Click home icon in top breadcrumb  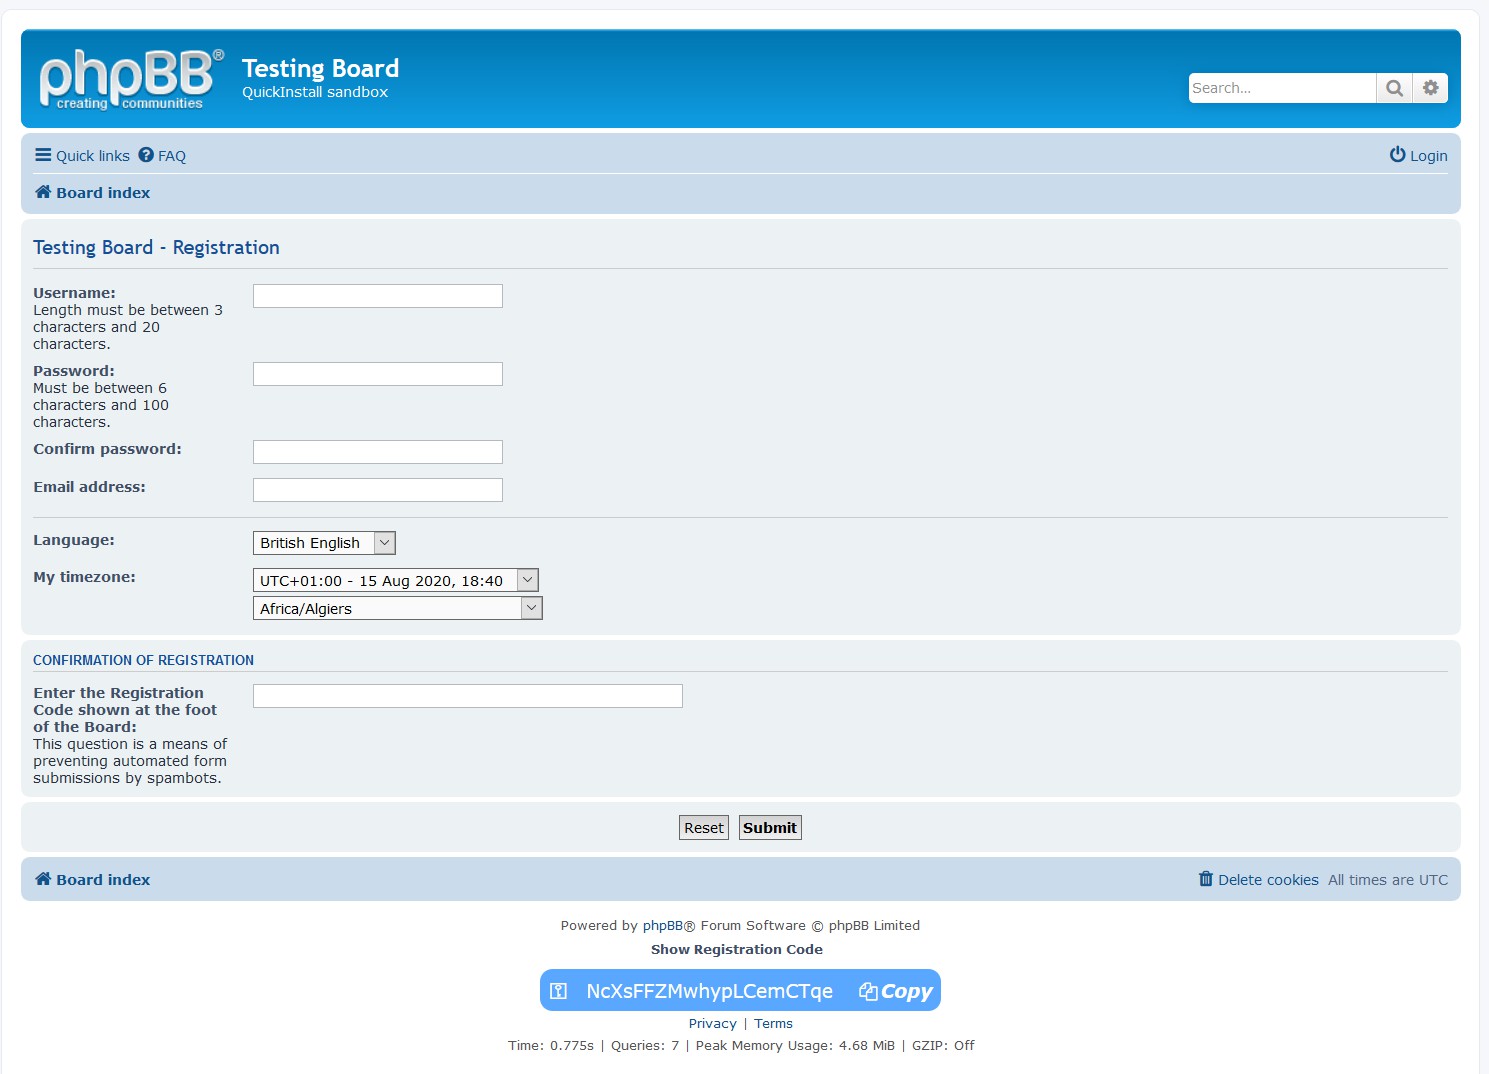click(43, 192)
